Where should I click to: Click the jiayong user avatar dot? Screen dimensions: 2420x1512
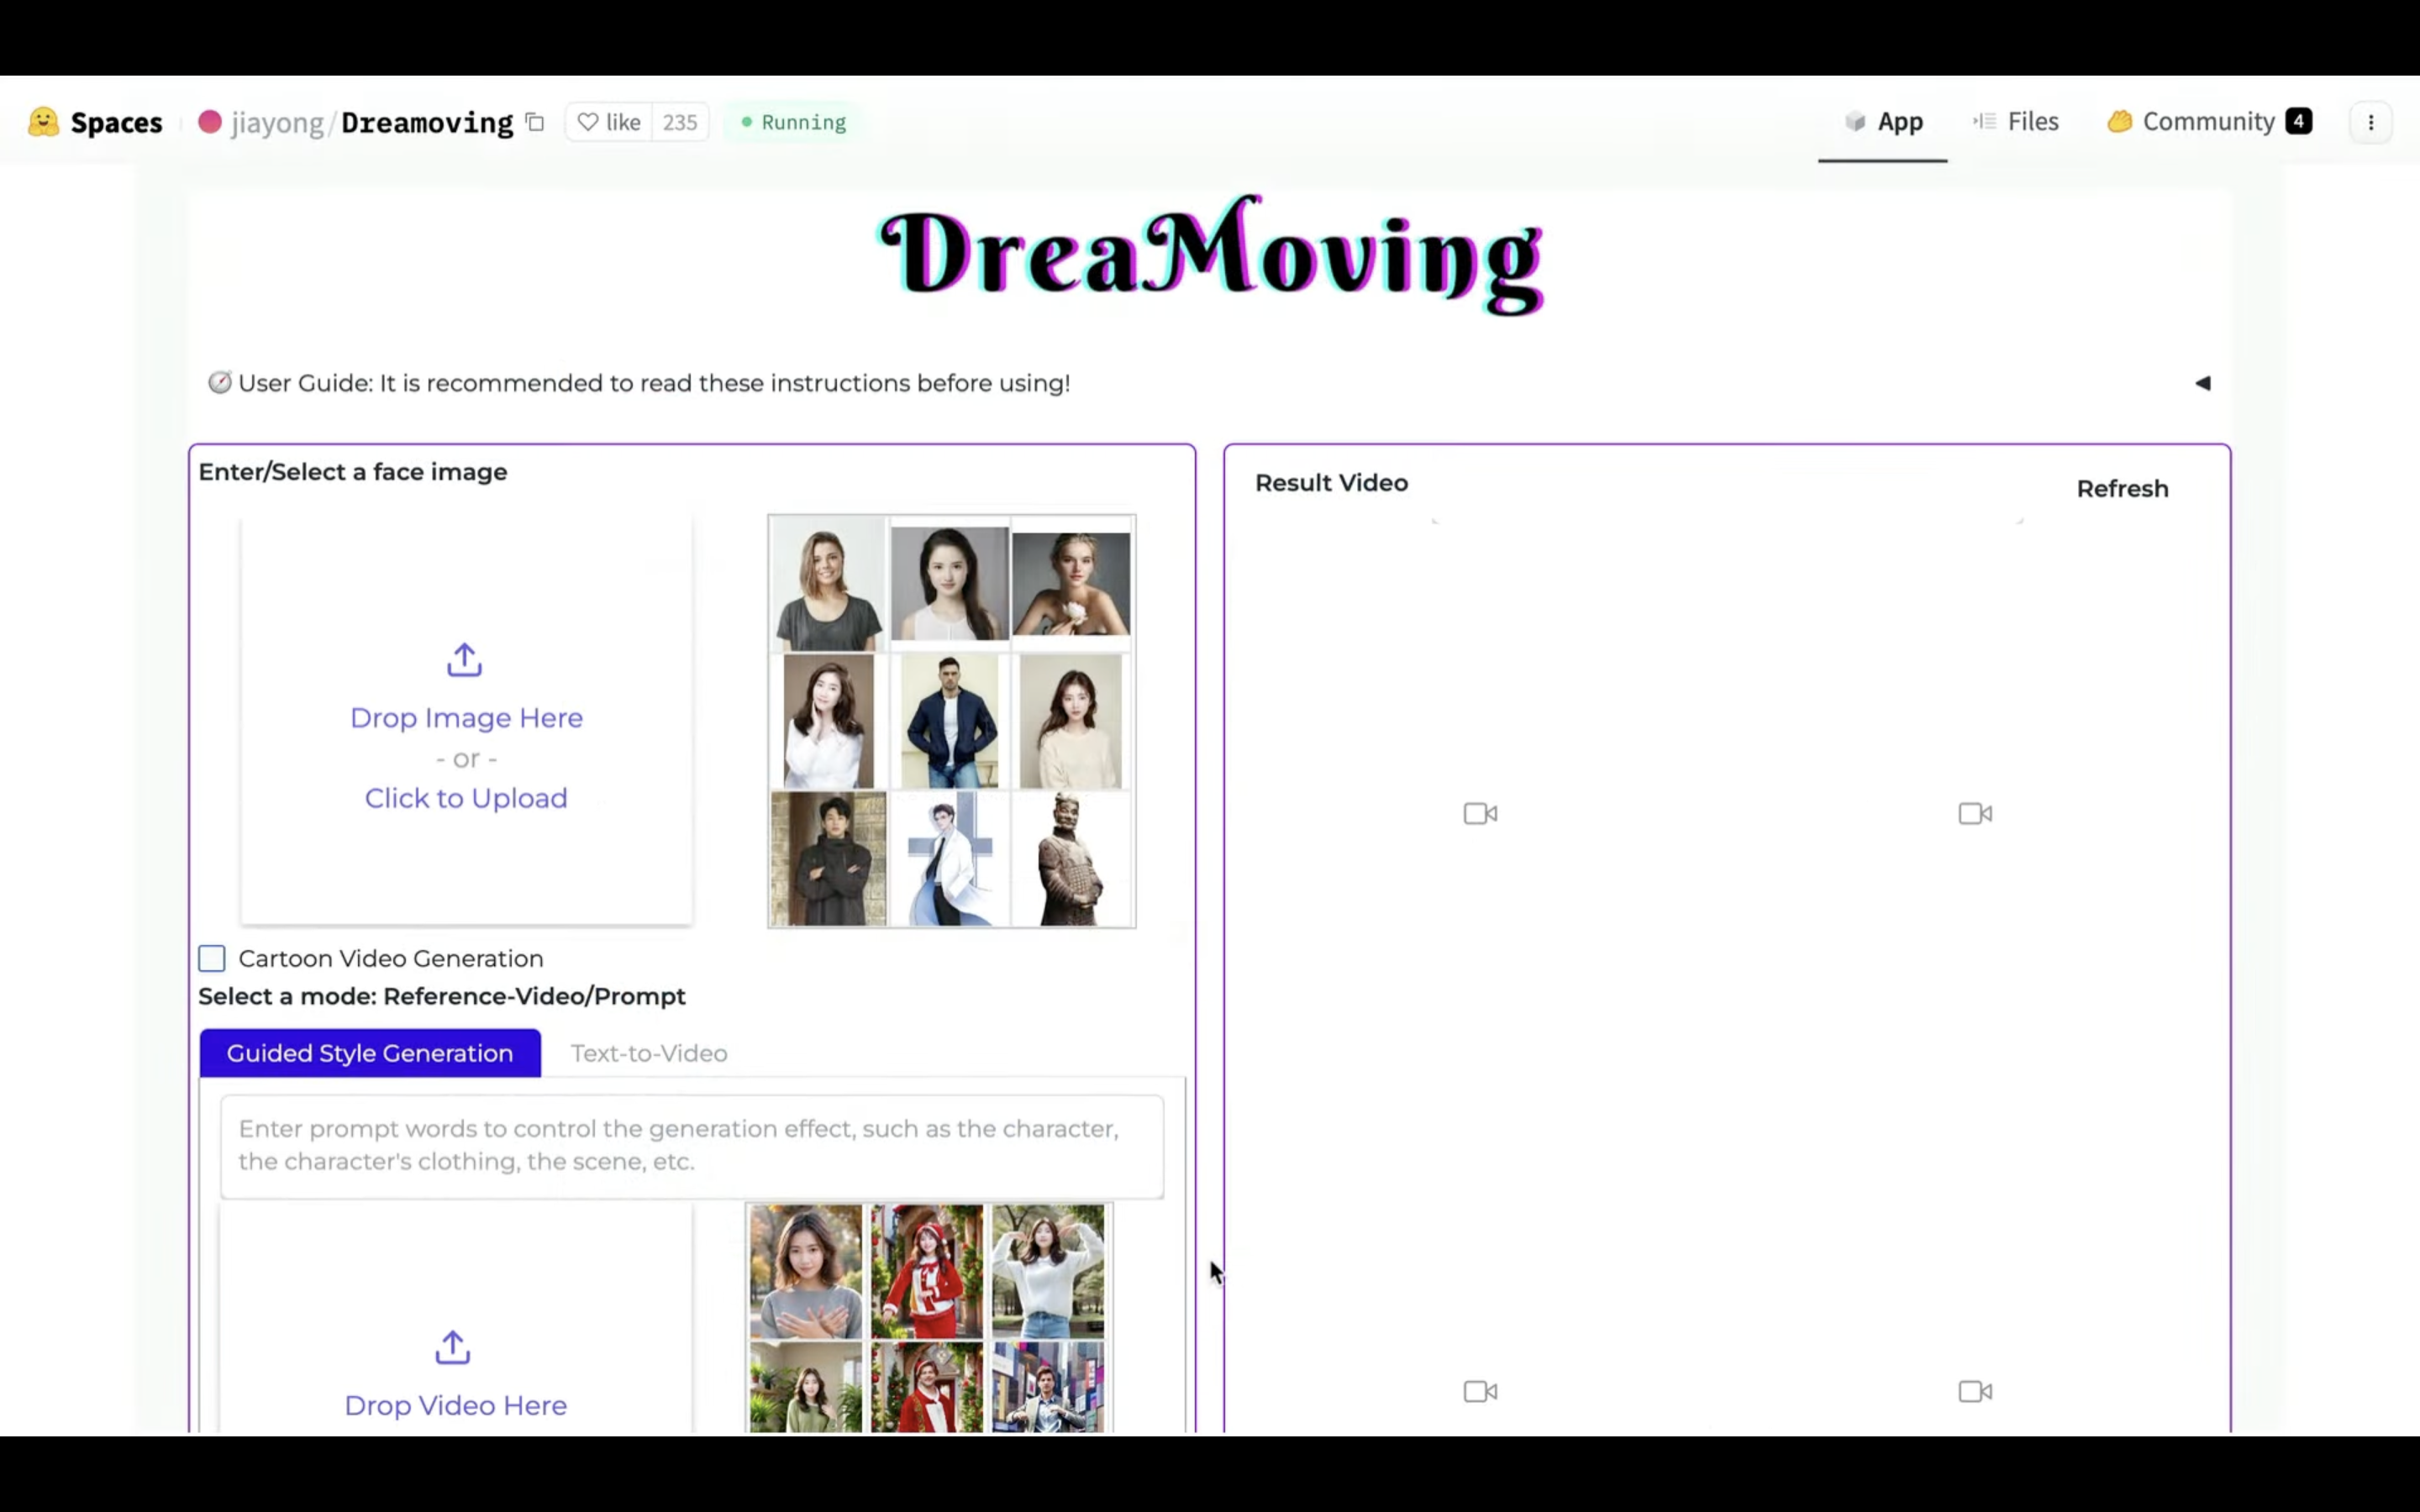(210, 122)
